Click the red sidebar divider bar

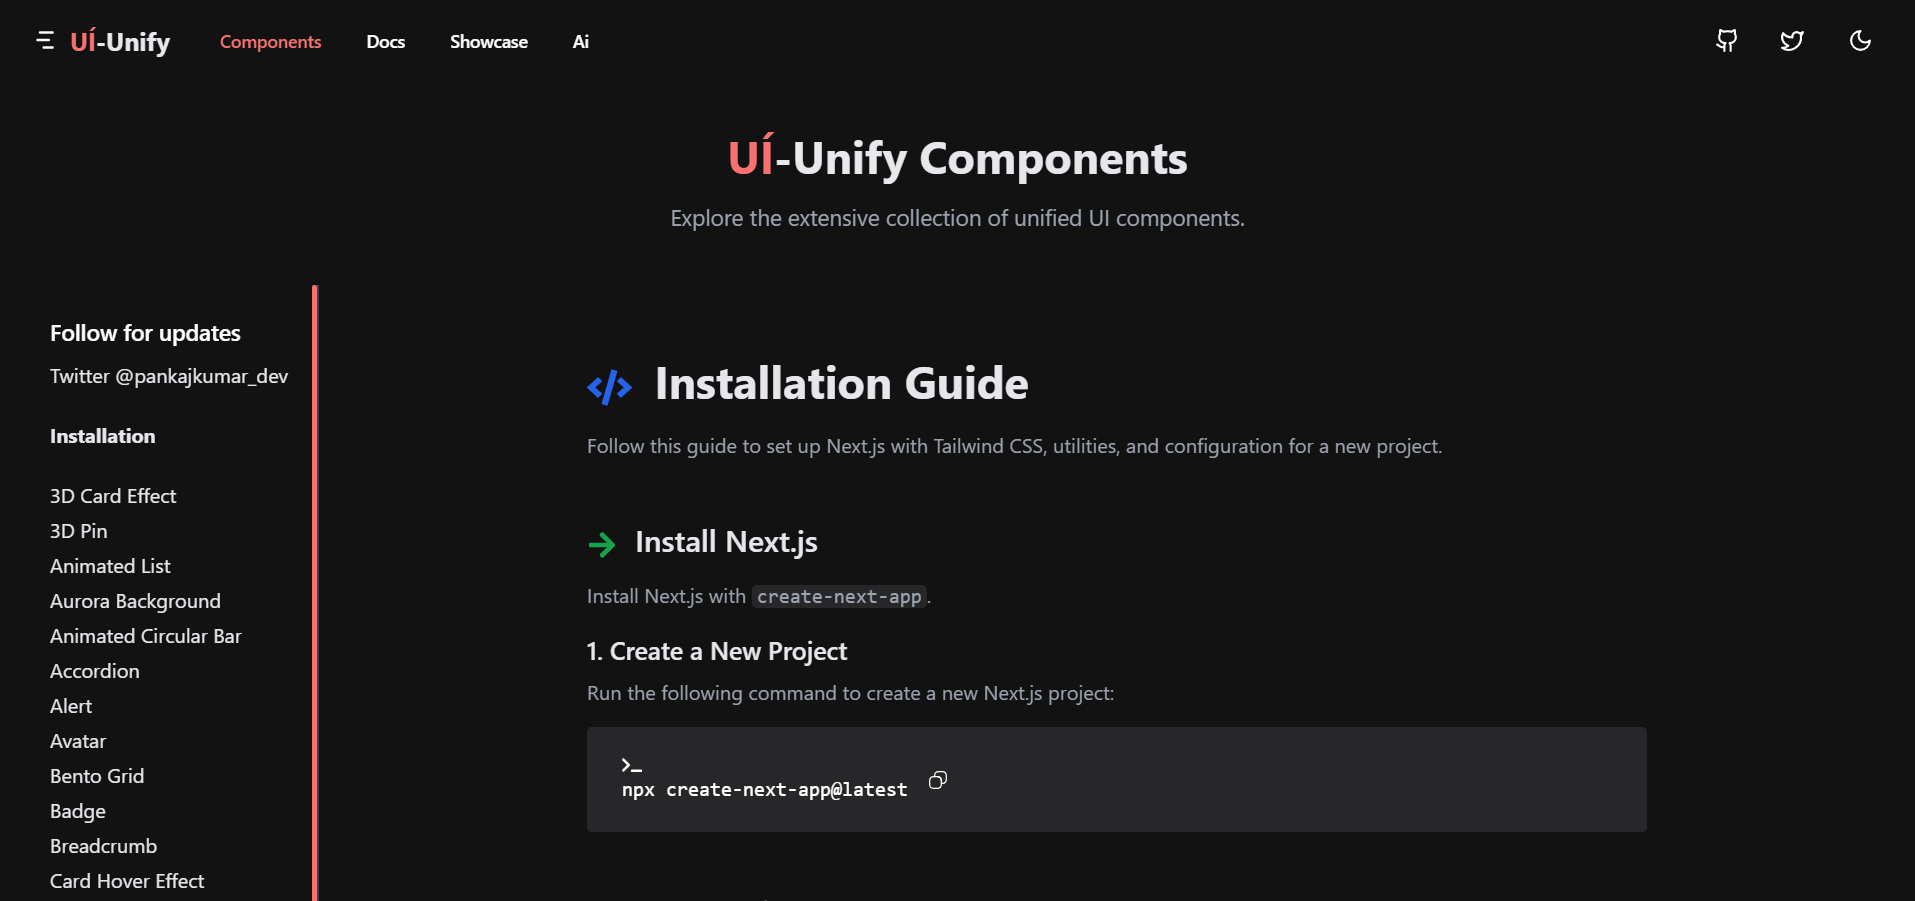pos(315,593)
